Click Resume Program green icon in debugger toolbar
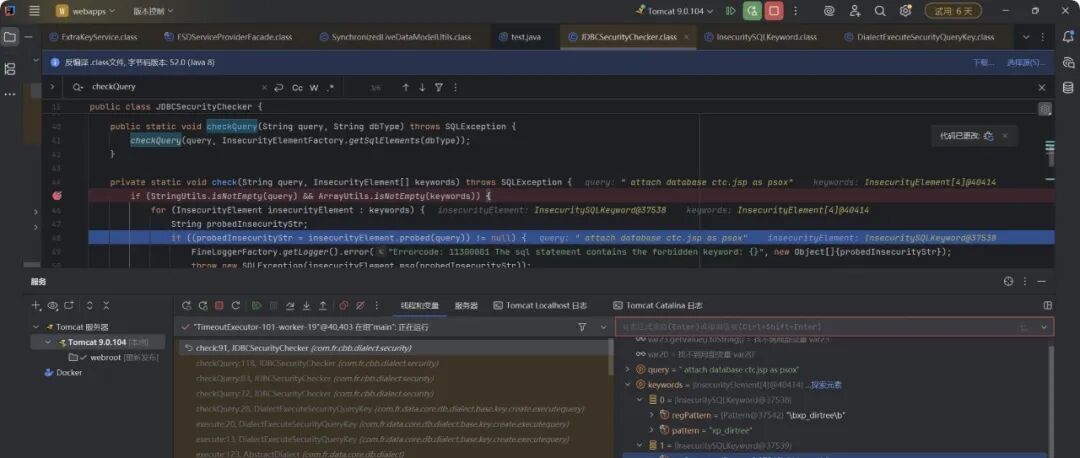 (256, 305)
